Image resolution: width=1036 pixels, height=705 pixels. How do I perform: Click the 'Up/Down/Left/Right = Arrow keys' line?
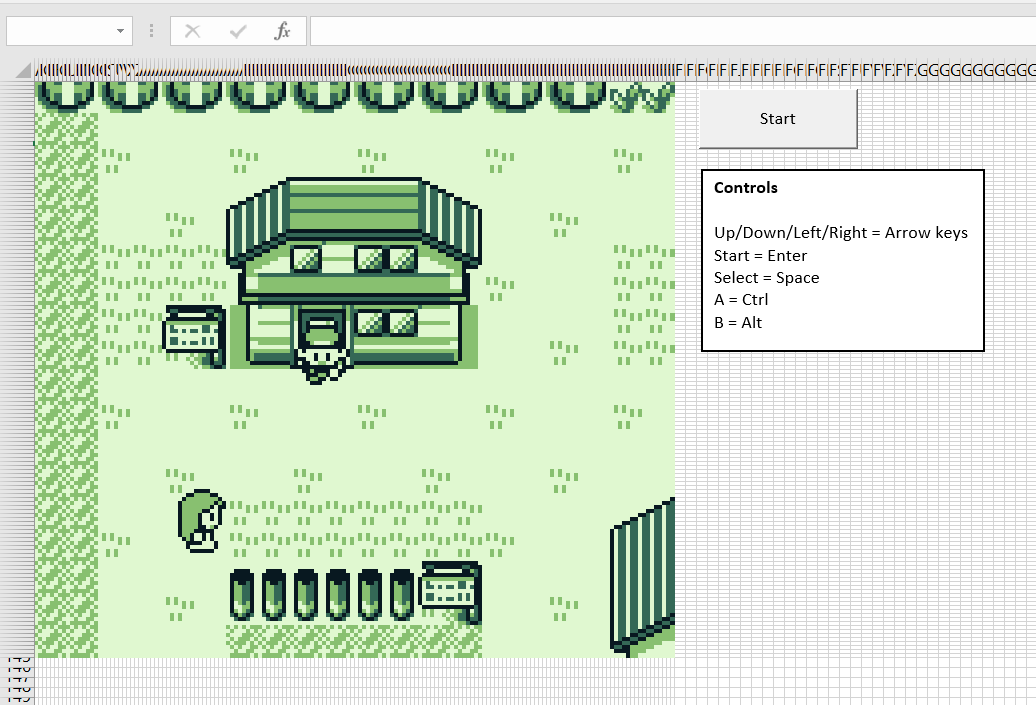tap(840, 233)
